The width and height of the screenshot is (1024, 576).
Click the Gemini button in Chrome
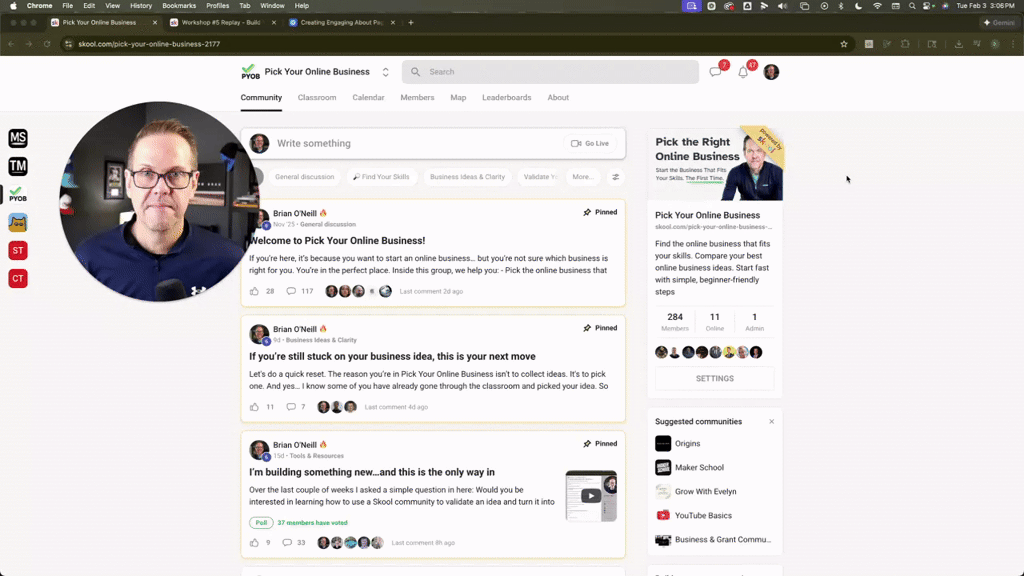[x=999, y=22]
